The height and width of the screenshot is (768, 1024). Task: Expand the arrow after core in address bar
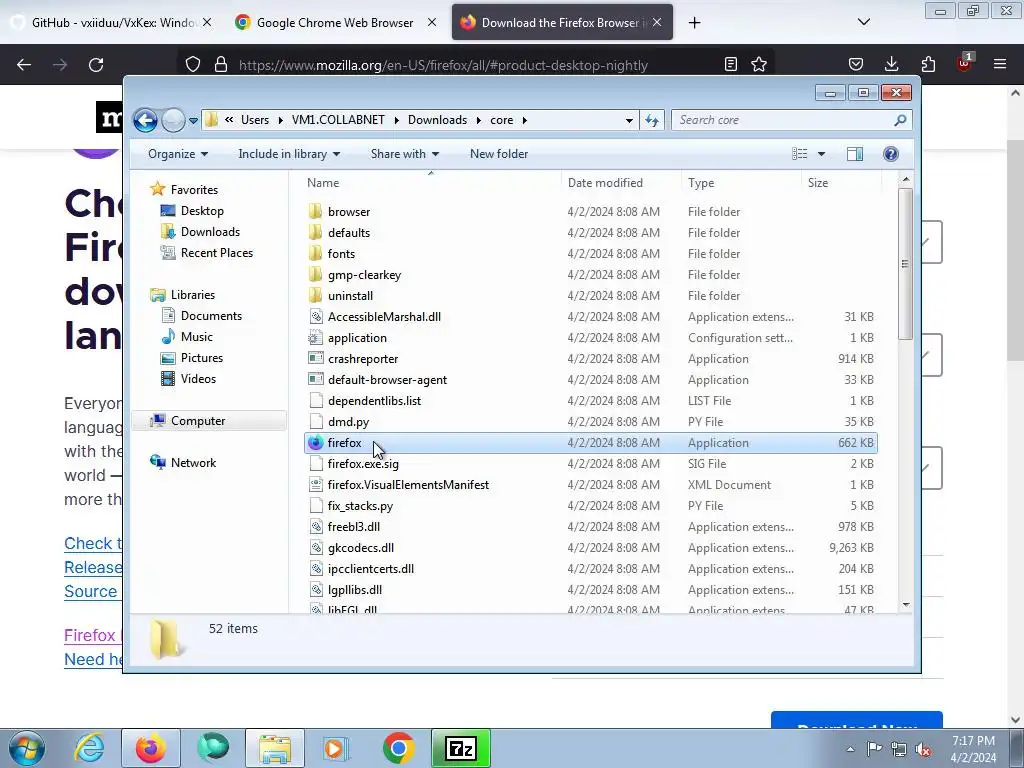coord(524,120)
